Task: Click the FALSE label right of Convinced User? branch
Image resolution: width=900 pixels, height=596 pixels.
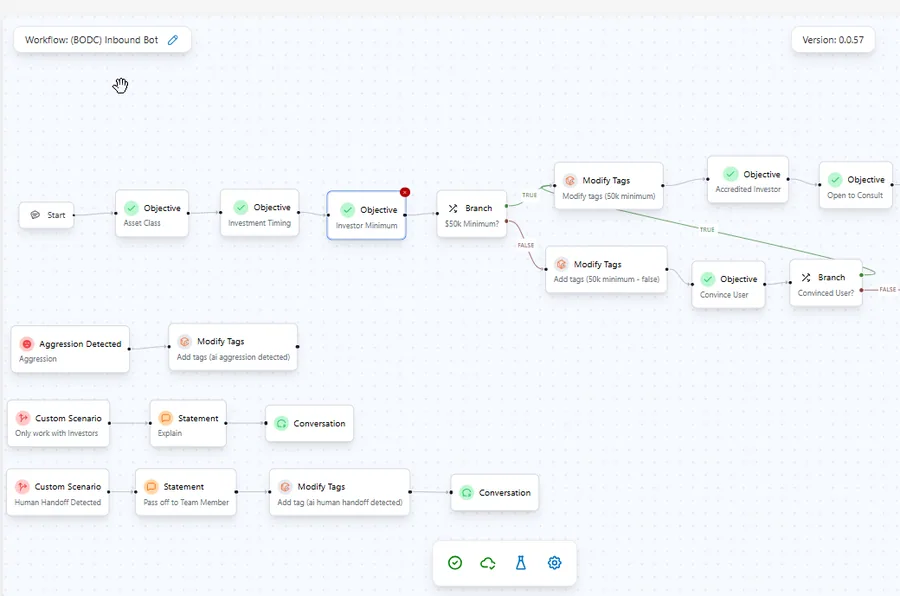Action: pos(887,289)
